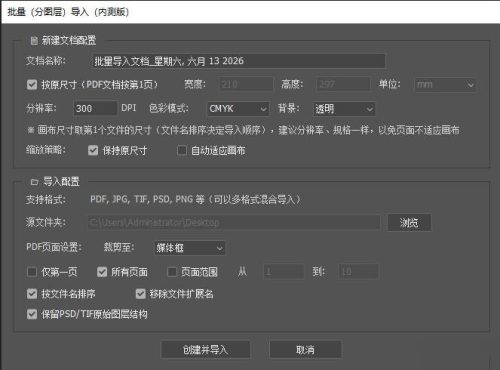
Task: Click the supported formats text PDF, JPG, TIF
Action: coord(195,200)
